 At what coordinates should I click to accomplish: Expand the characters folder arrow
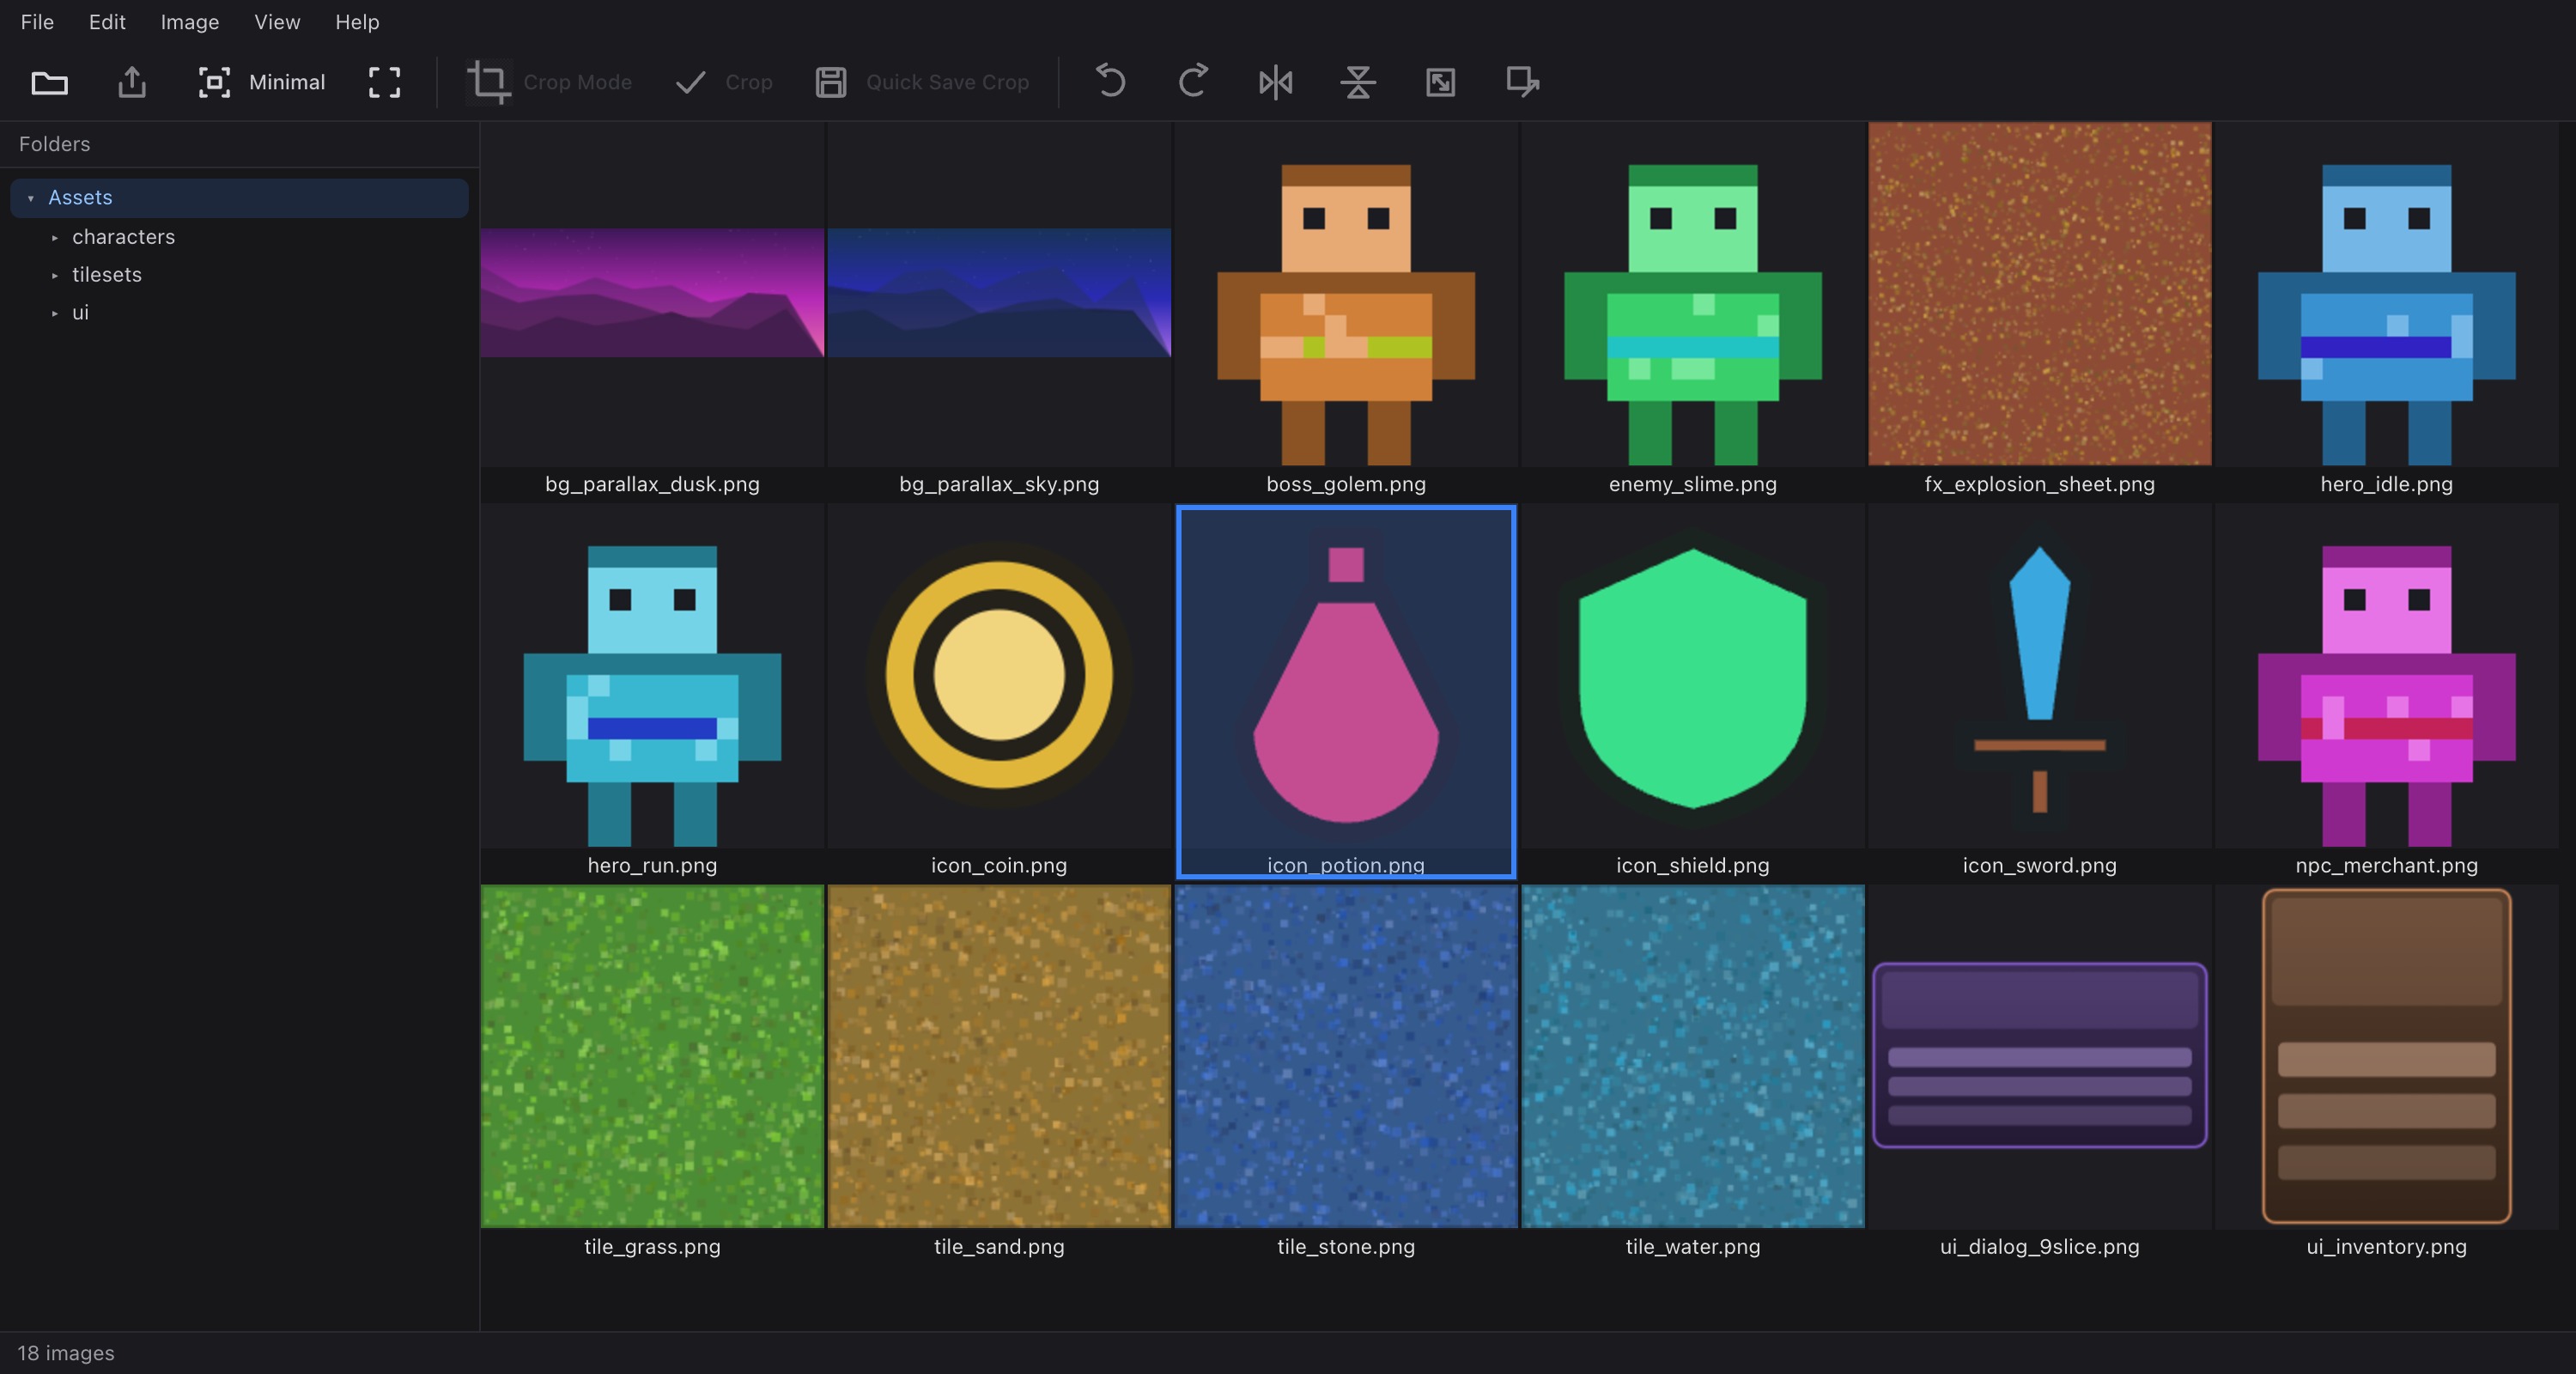click(x=55, y=237)
